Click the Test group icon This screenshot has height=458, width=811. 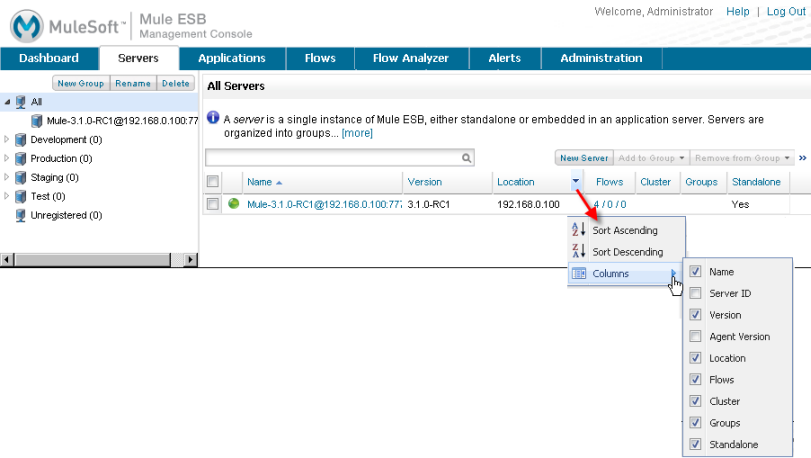coord(21,196)
